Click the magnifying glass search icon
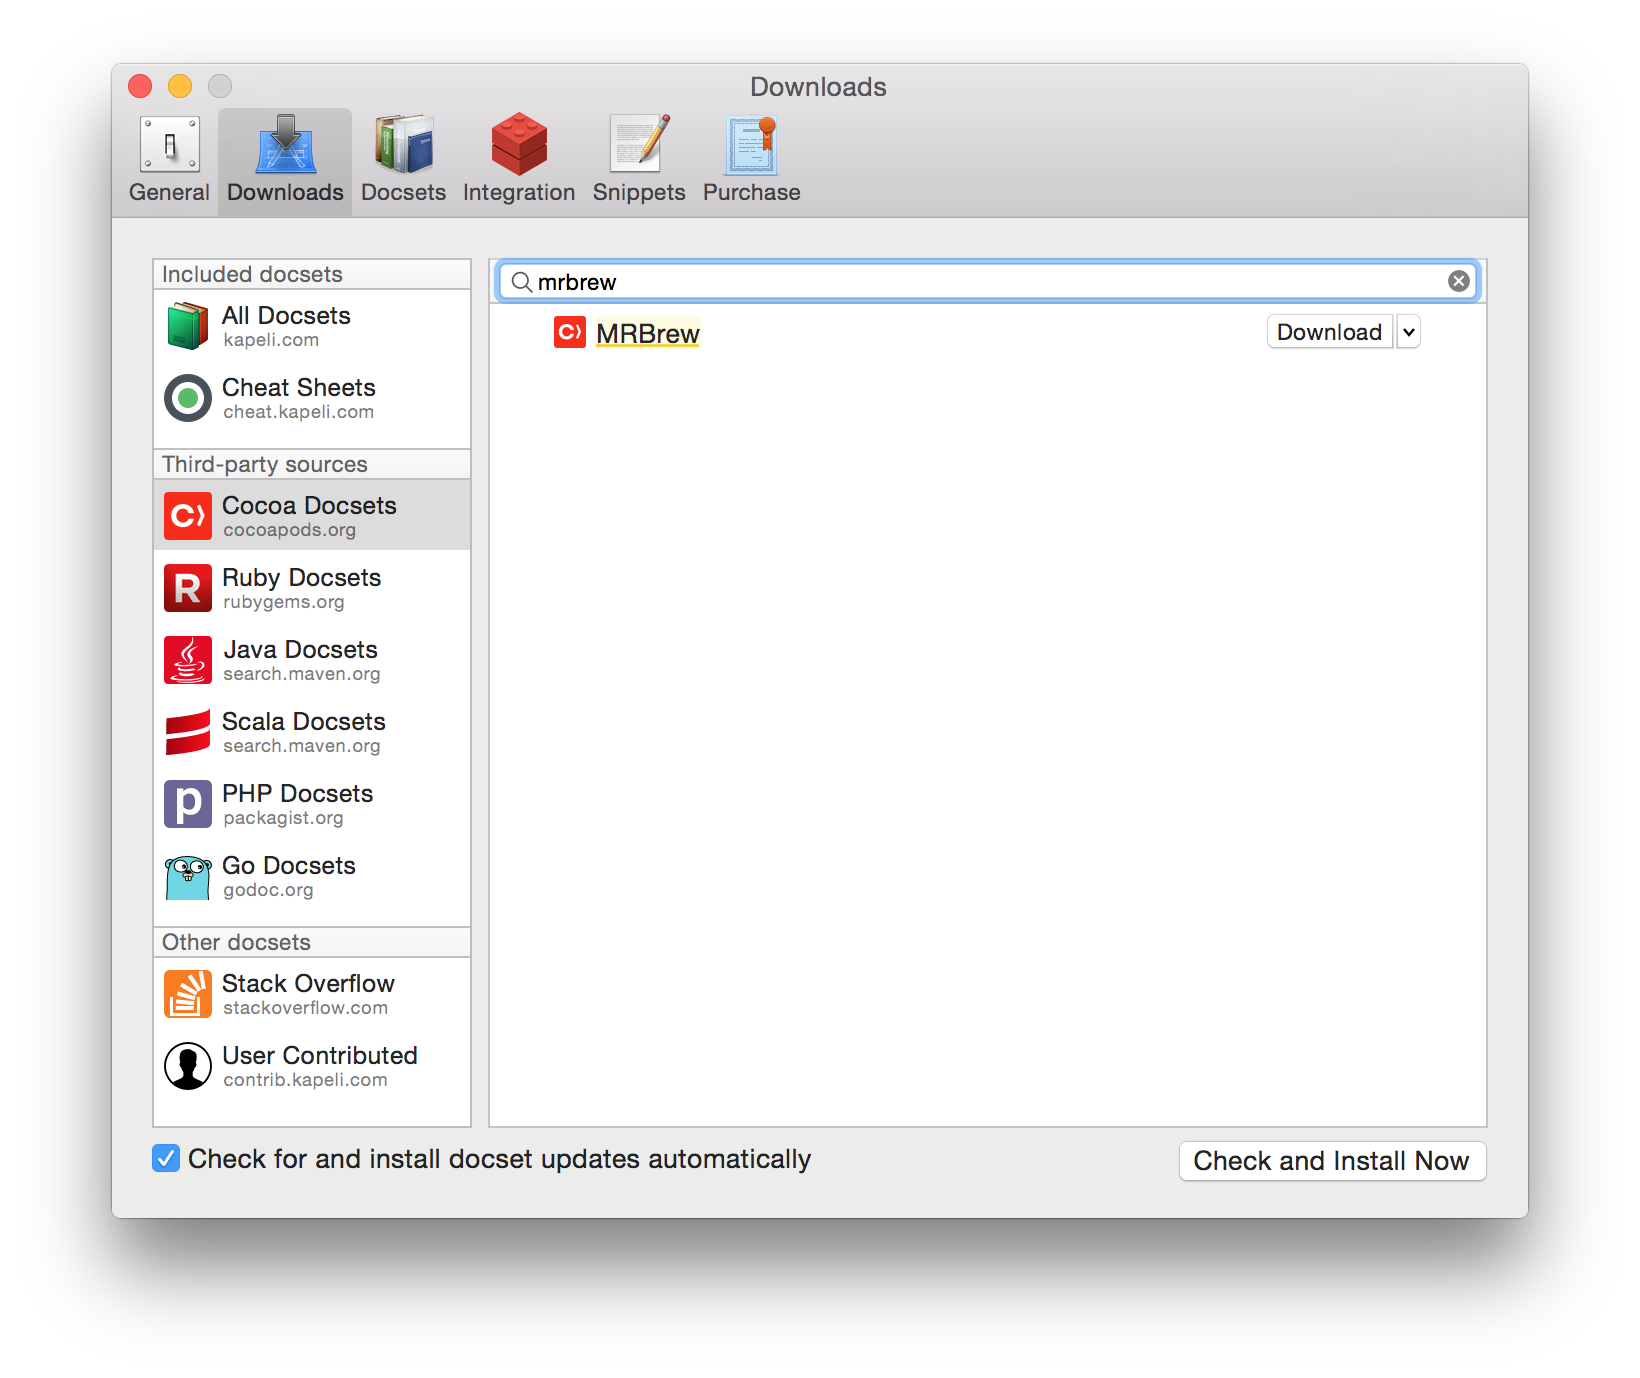1640x1378 pixels. (x=521, y=282)
